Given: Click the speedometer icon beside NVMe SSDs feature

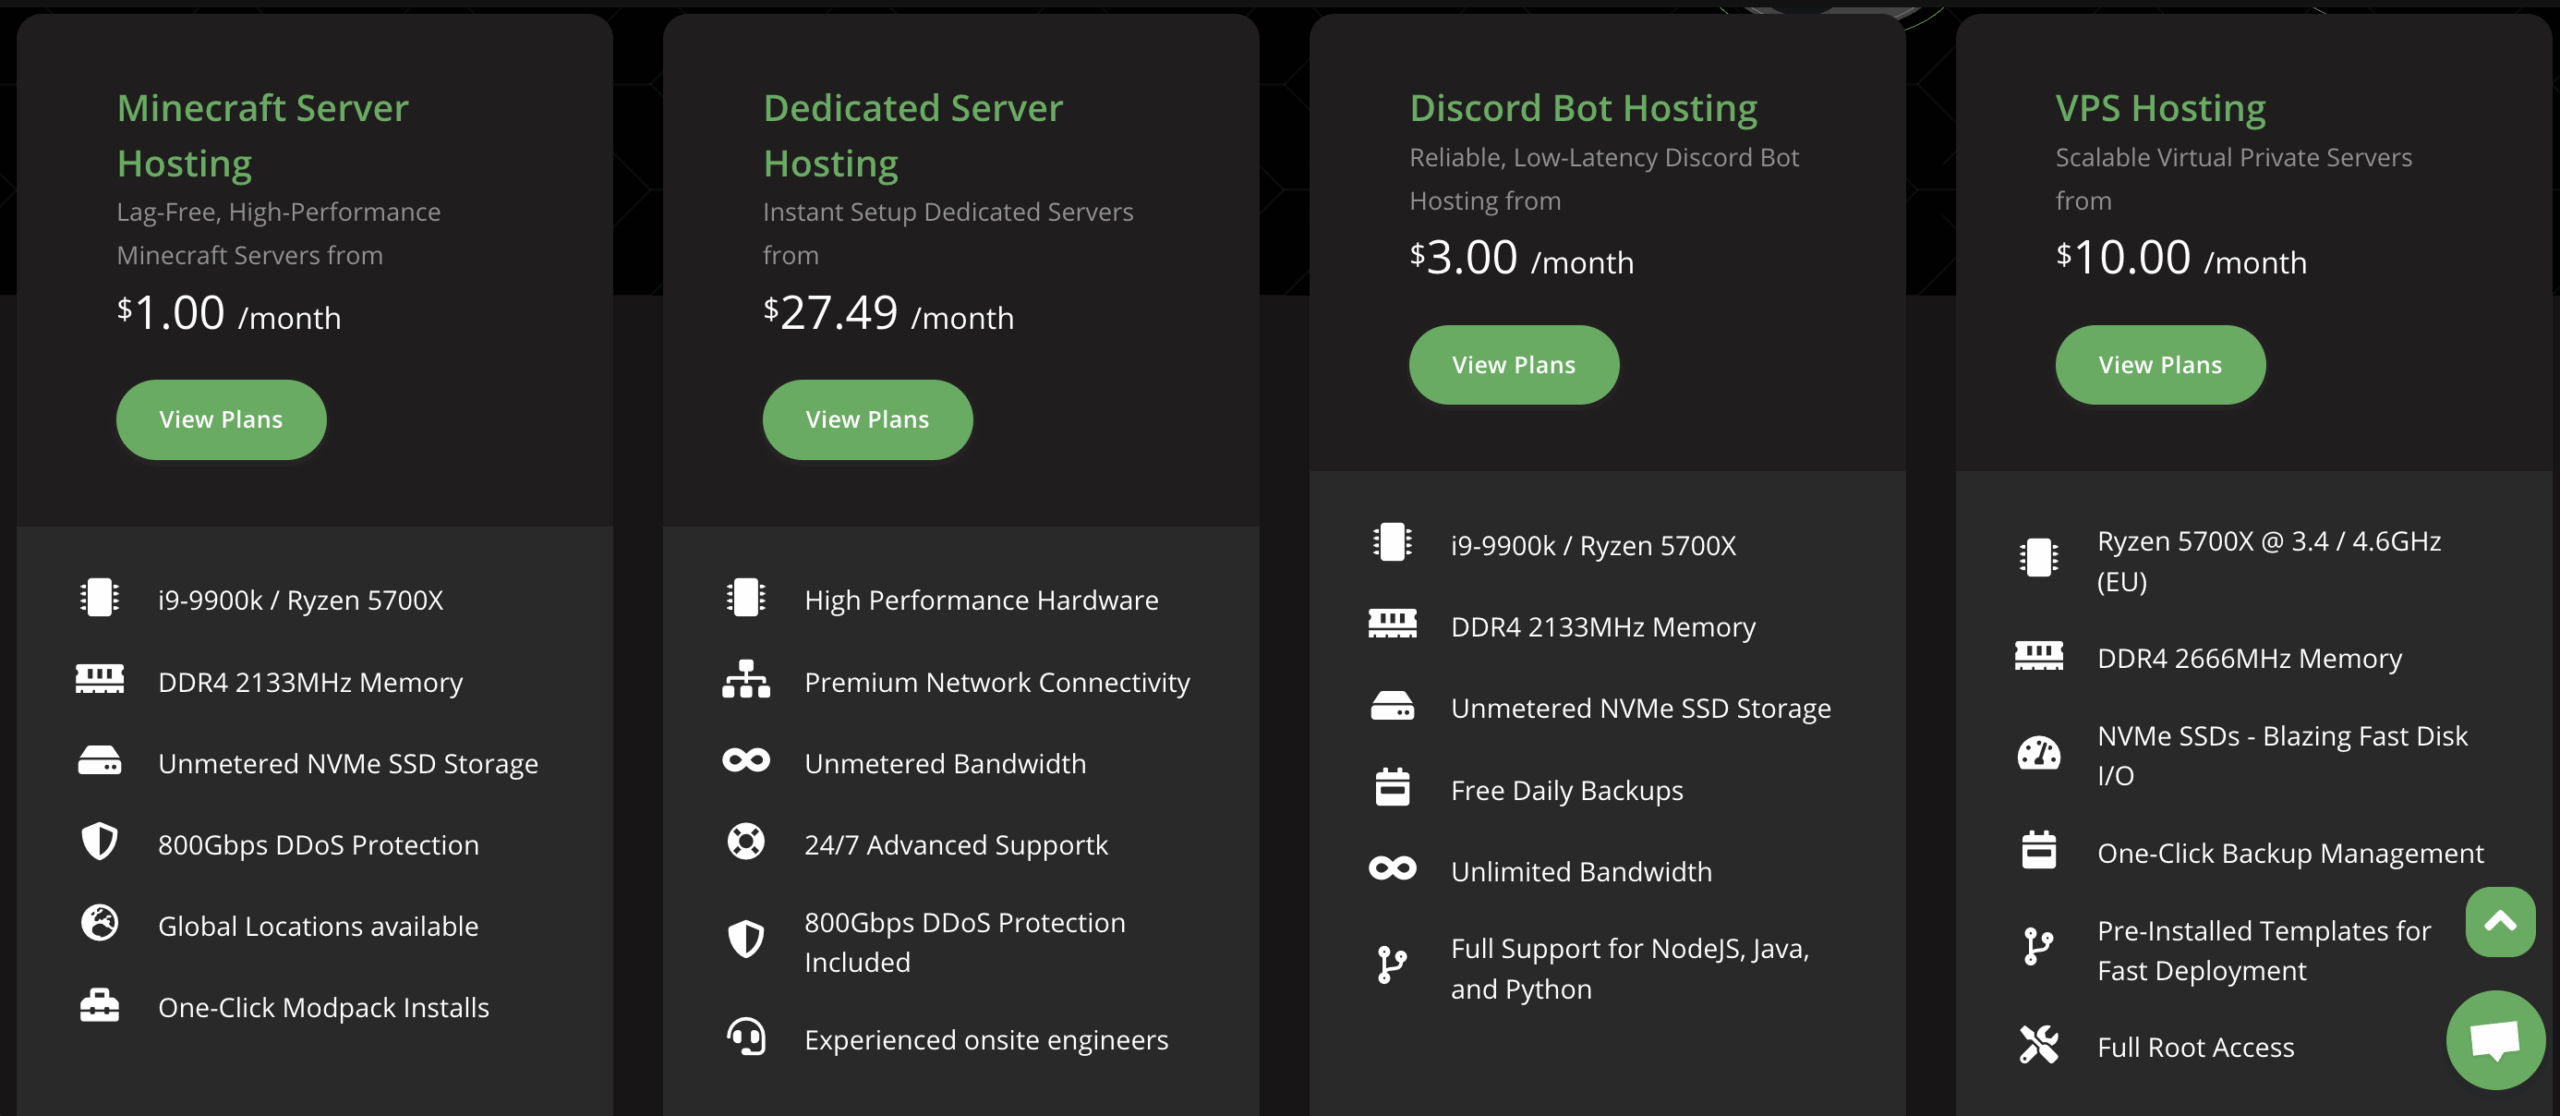Looking at the screenshot, I should click(x=2040, y=753).
